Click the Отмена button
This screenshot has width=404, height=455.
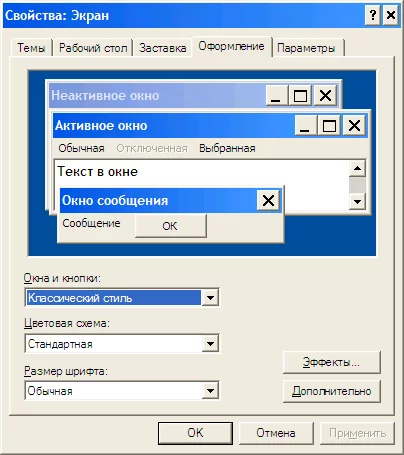tap(276, 433)
